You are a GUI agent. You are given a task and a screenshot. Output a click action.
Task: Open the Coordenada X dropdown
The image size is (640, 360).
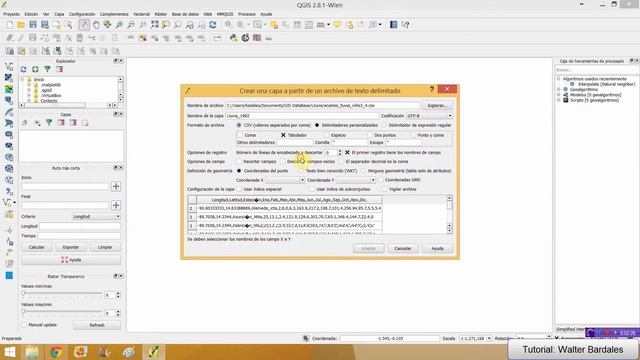coord(285,180)
